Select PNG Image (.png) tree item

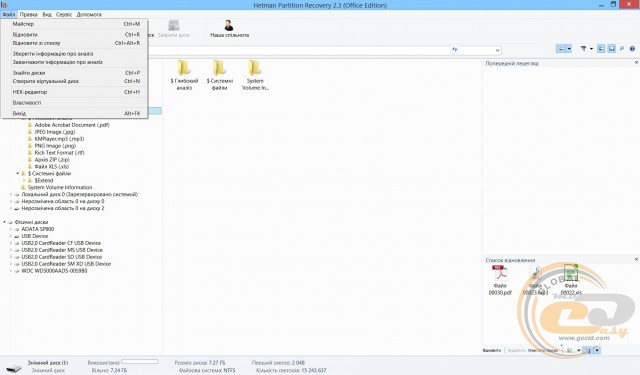point(55,146)
